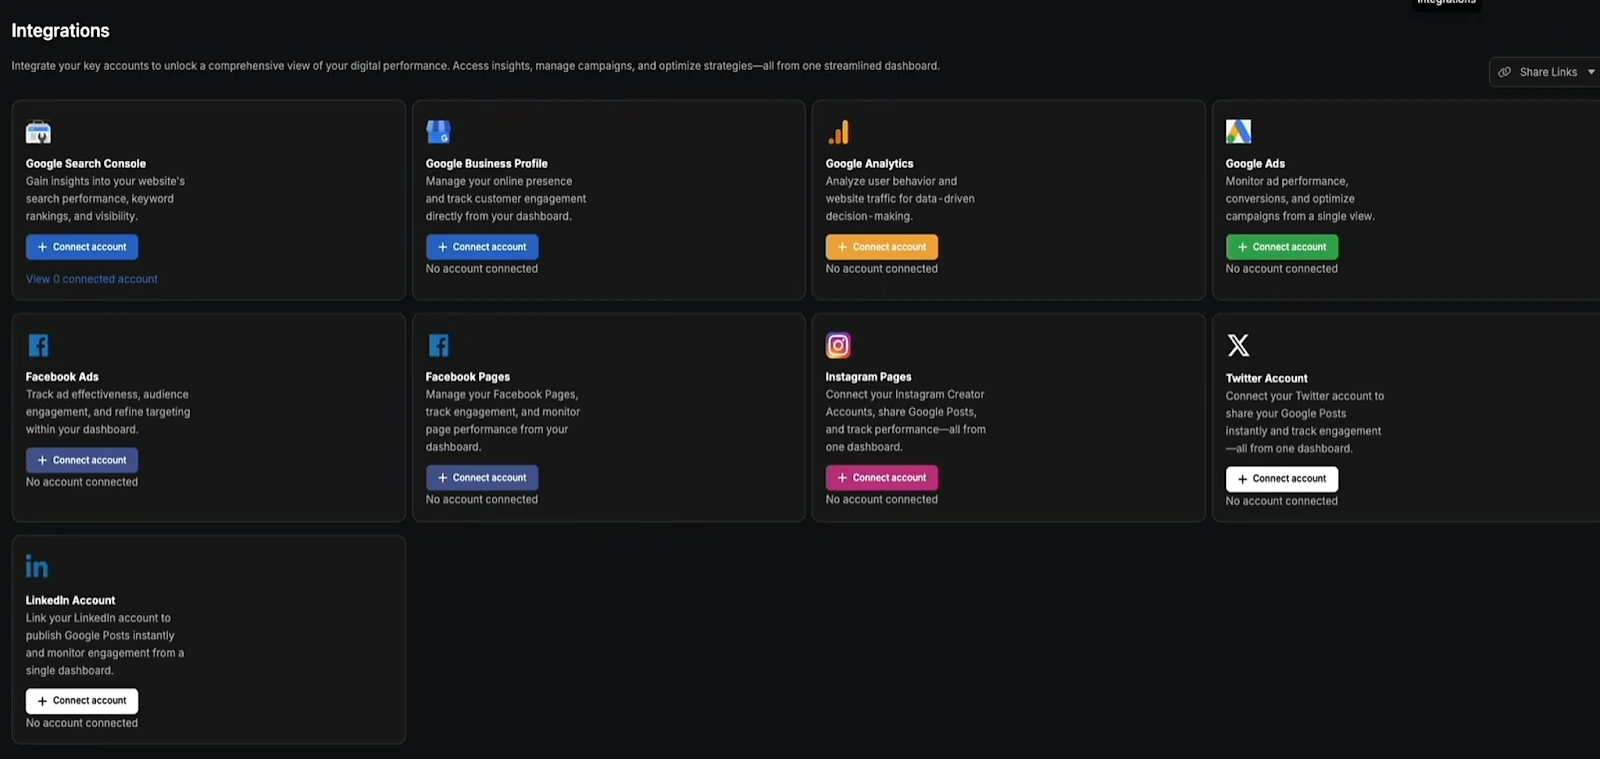Connect account for Instagram Pages
The image size is (1600, 759).
[882, 478]
